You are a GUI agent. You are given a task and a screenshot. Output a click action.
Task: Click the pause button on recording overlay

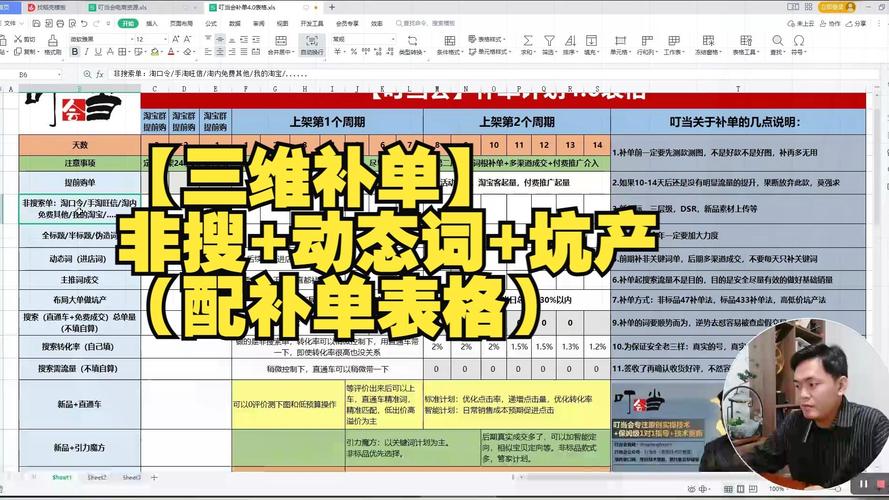click(x=863, y=484)
